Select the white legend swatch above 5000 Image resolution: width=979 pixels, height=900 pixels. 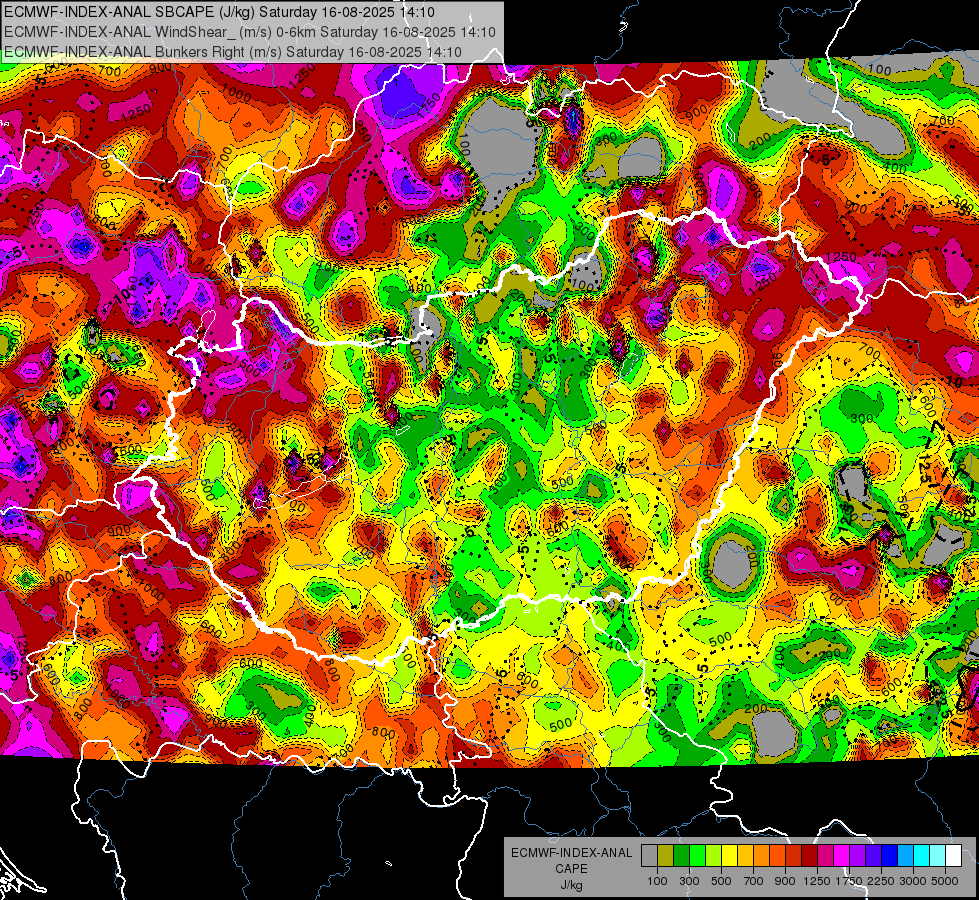(953, 856)
